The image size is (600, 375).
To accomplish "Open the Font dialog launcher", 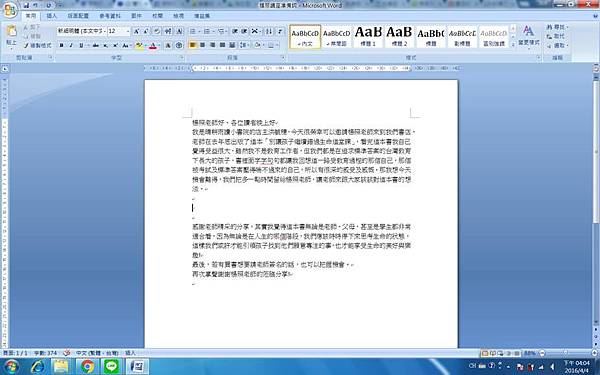I will point(181,57).
